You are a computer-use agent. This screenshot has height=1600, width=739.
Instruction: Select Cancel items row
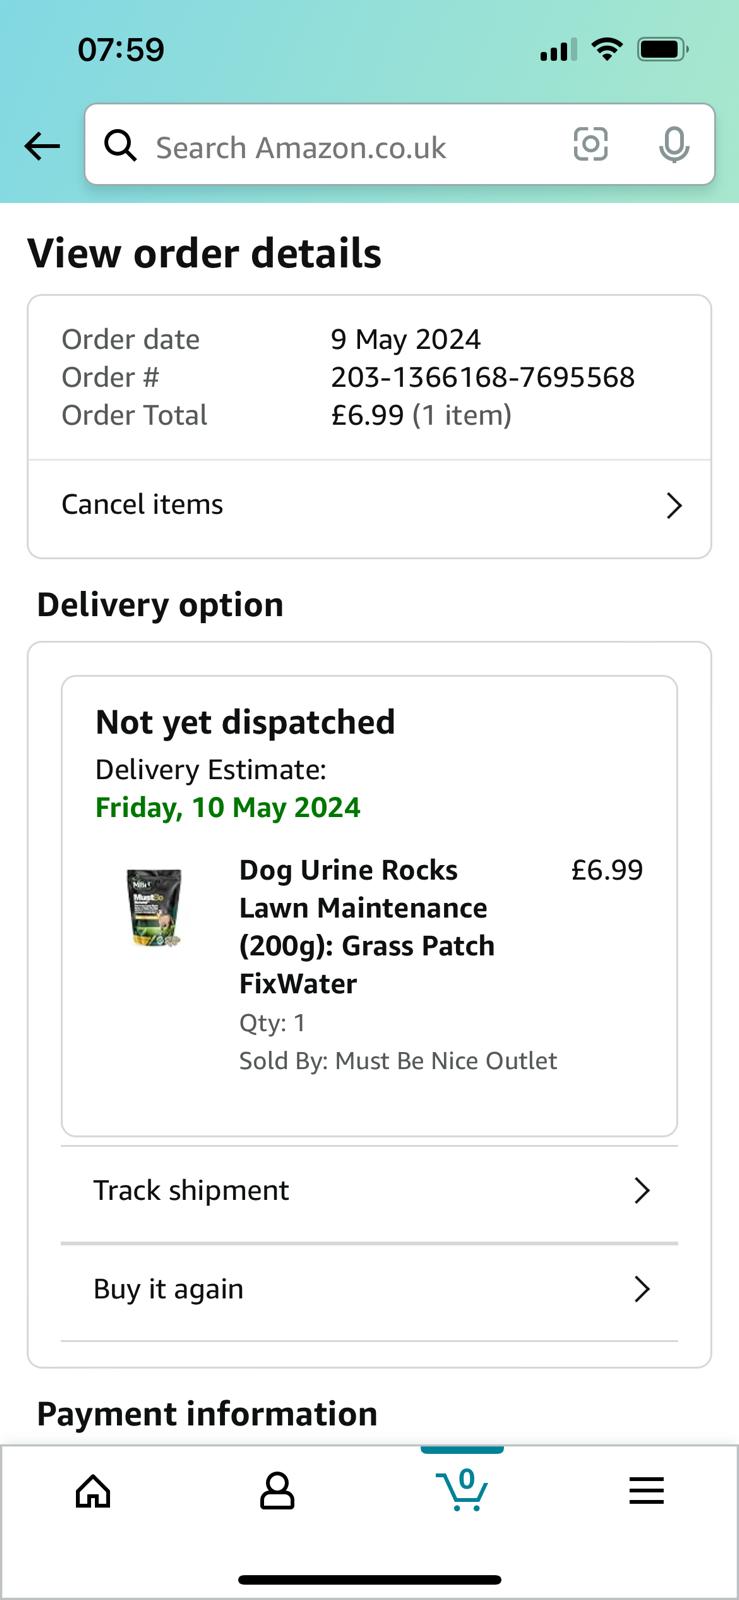tap(369, 506)
